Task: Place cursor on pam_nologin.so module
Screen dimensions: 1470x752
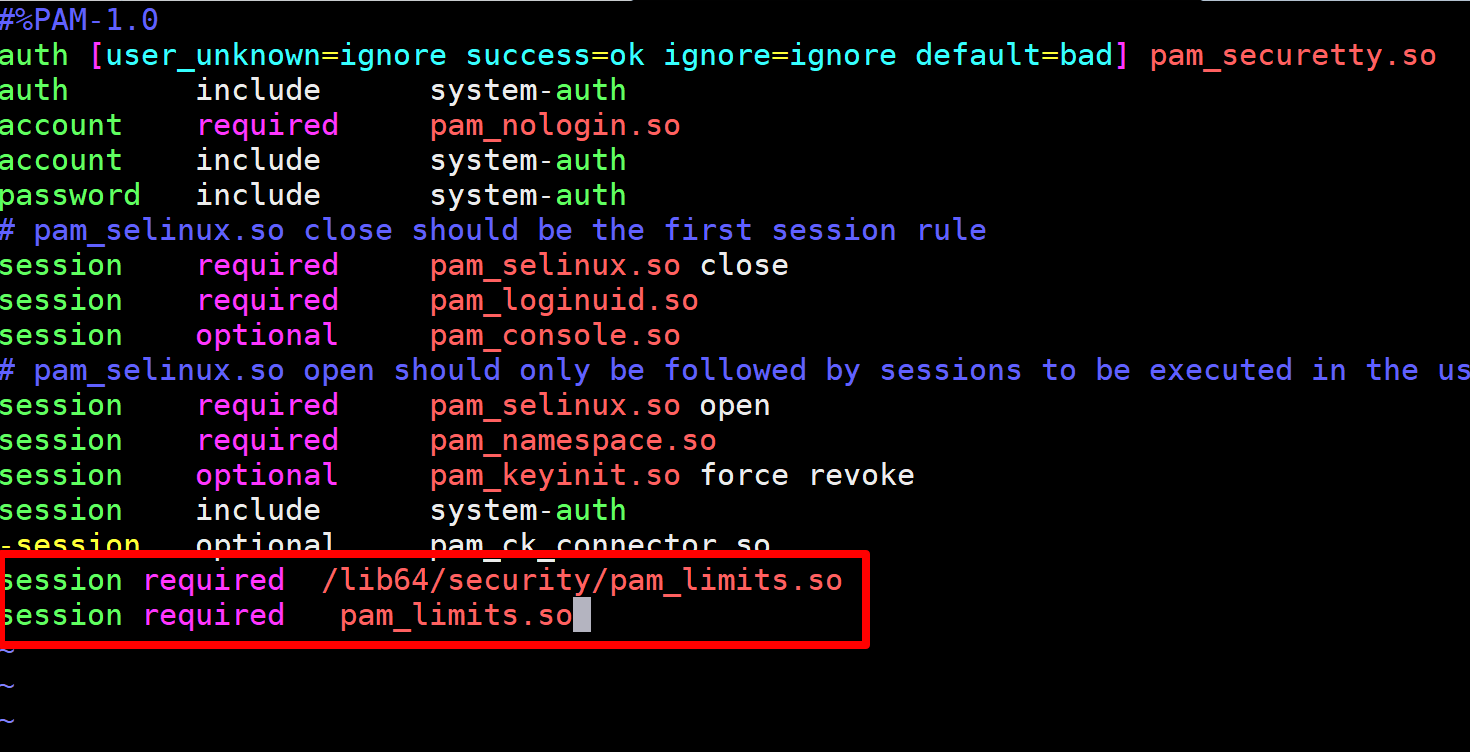Action: click(555, 125)
